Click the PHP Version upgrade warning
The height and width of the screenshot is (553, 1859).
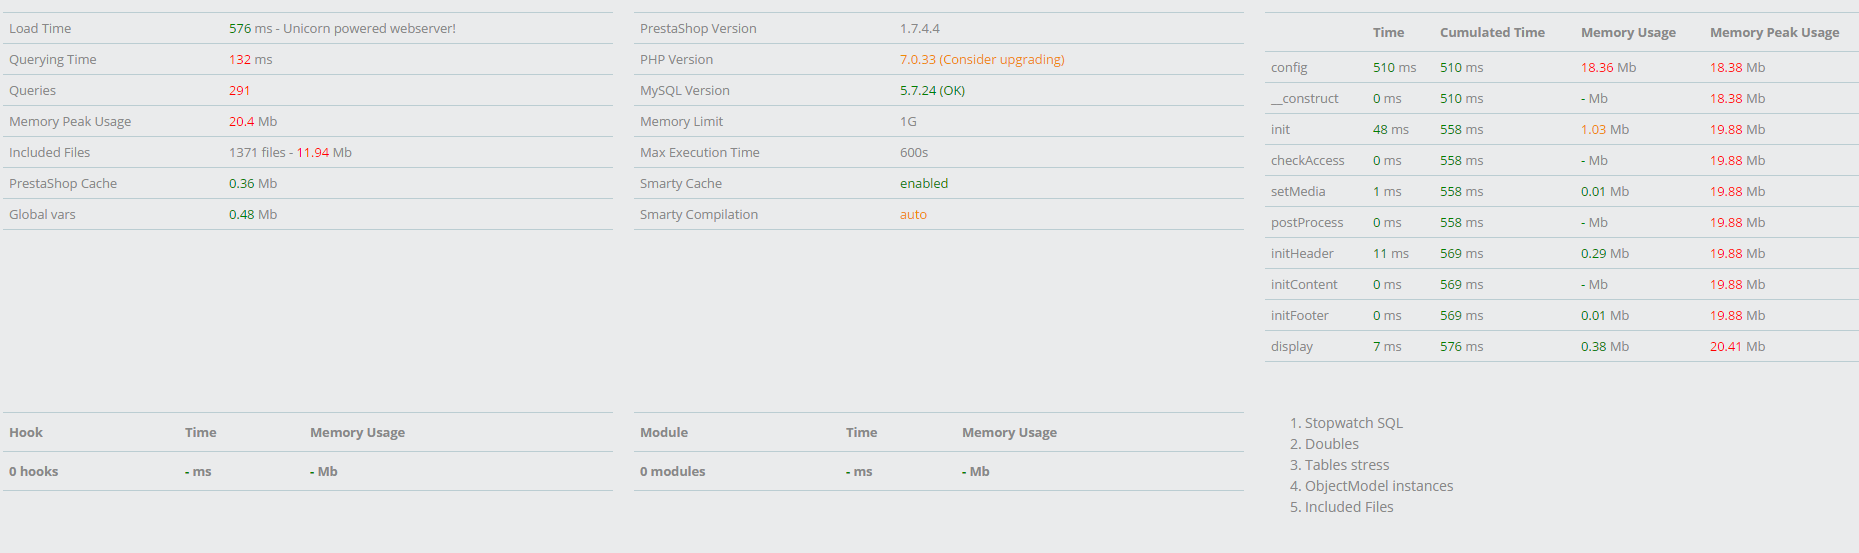tap(981, 59)
